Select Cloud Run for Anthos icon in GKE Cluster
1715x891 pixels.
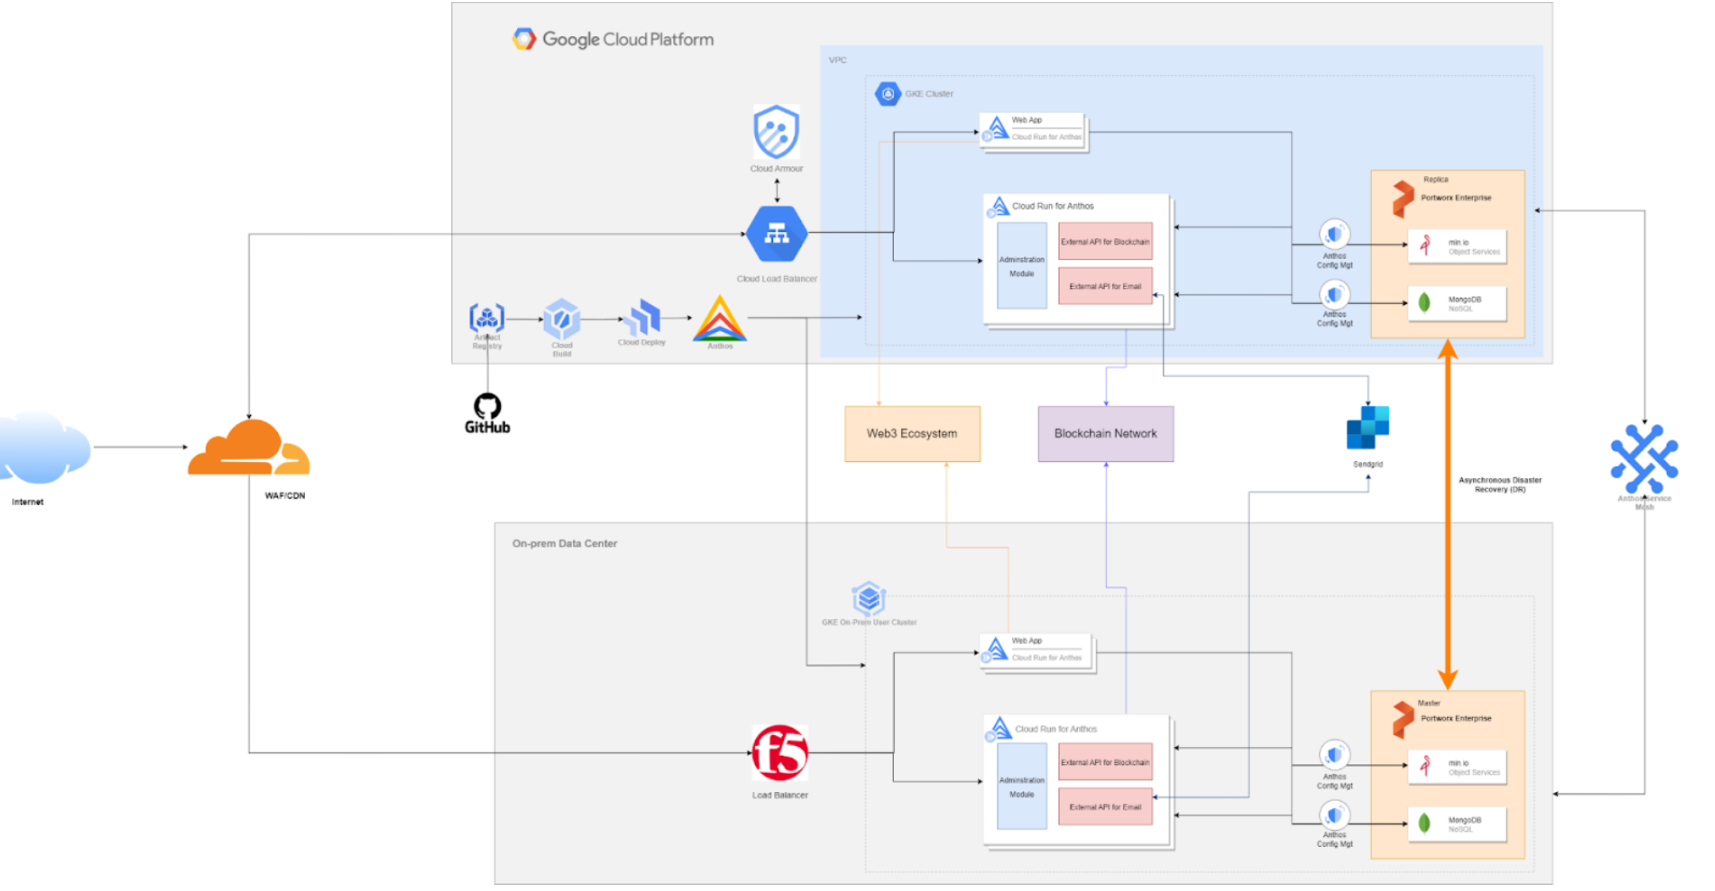(998, 207)
